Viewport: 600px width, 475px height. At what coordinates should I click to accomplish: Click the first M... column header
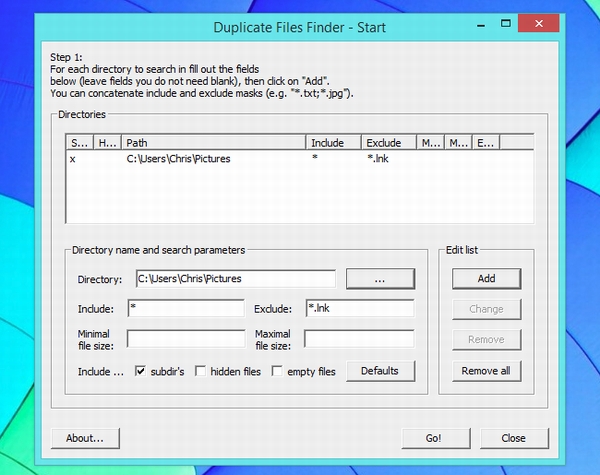(430, 143)
